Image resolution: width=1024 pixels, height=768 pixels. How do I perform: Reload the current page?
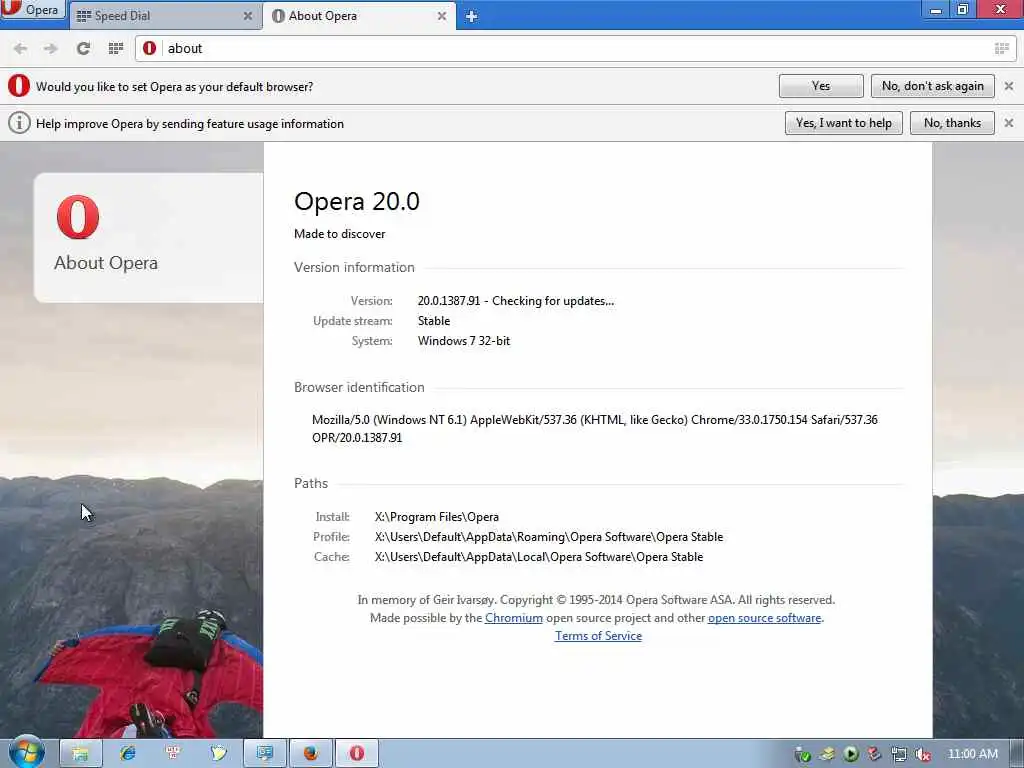pyautogui.click(x=83, y=48)
